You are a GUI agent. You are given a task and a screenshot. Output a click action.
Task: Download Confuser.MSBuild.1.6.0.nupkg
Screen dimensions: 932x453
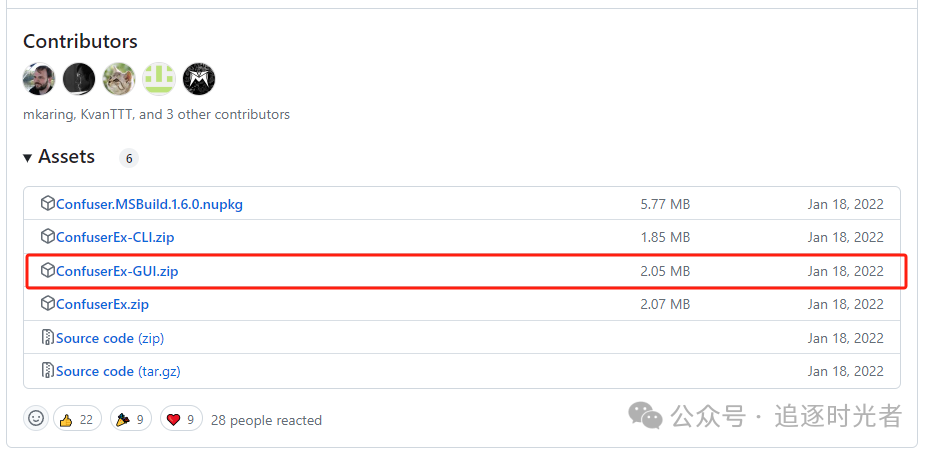point(149,204)
